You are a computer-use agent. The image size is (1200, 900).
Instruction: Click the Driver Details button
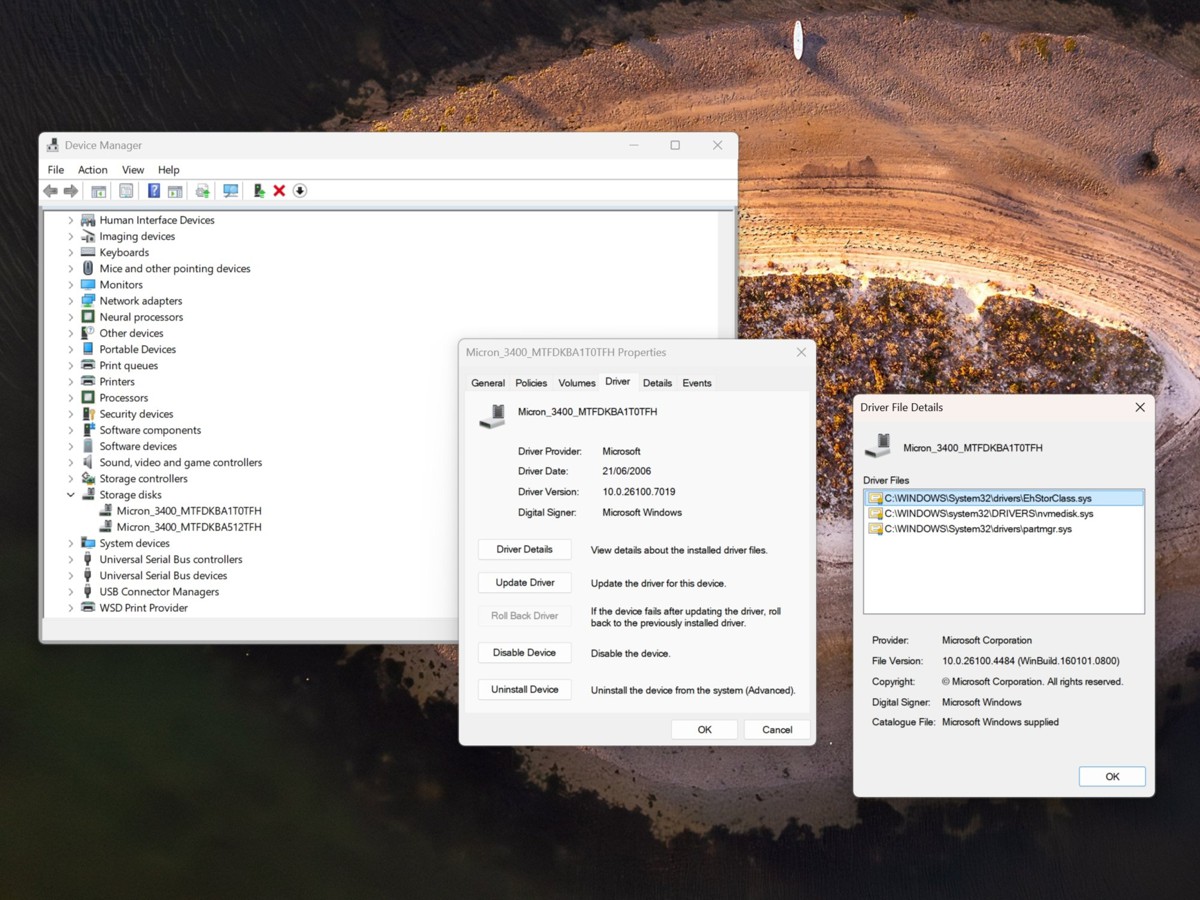(524, 549)
